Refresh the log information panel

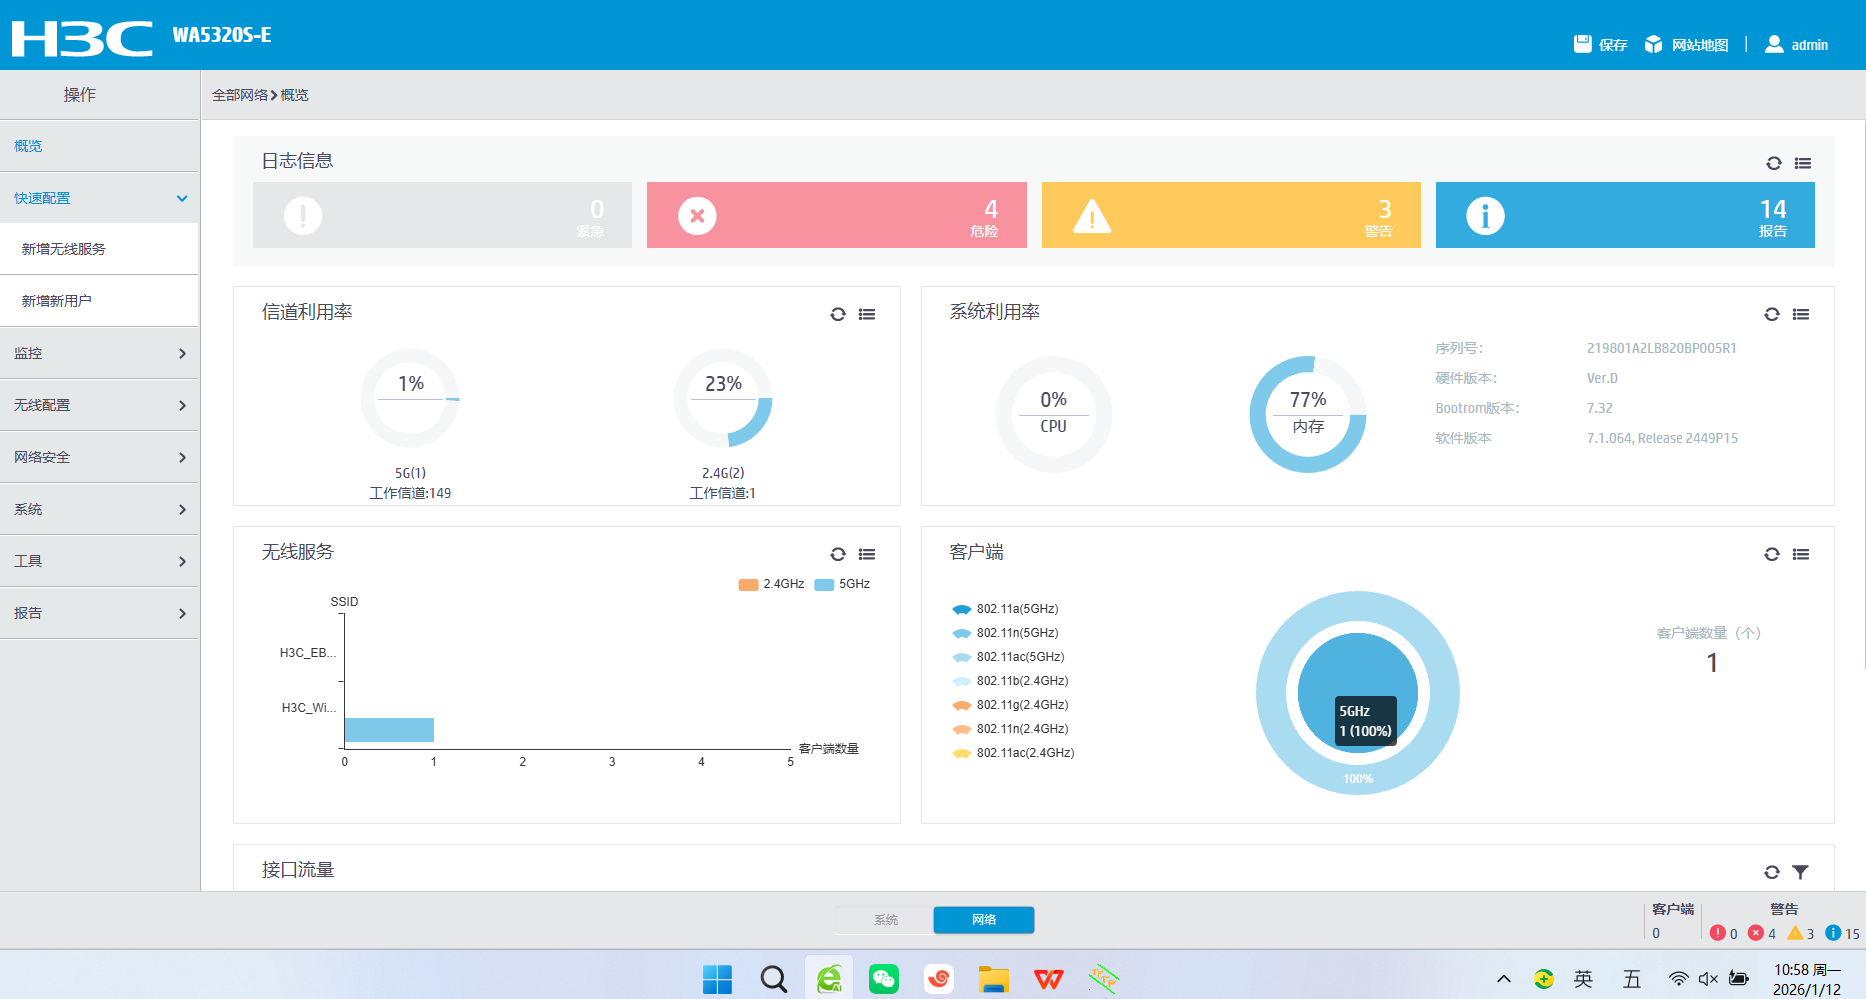click(1773, 163)
